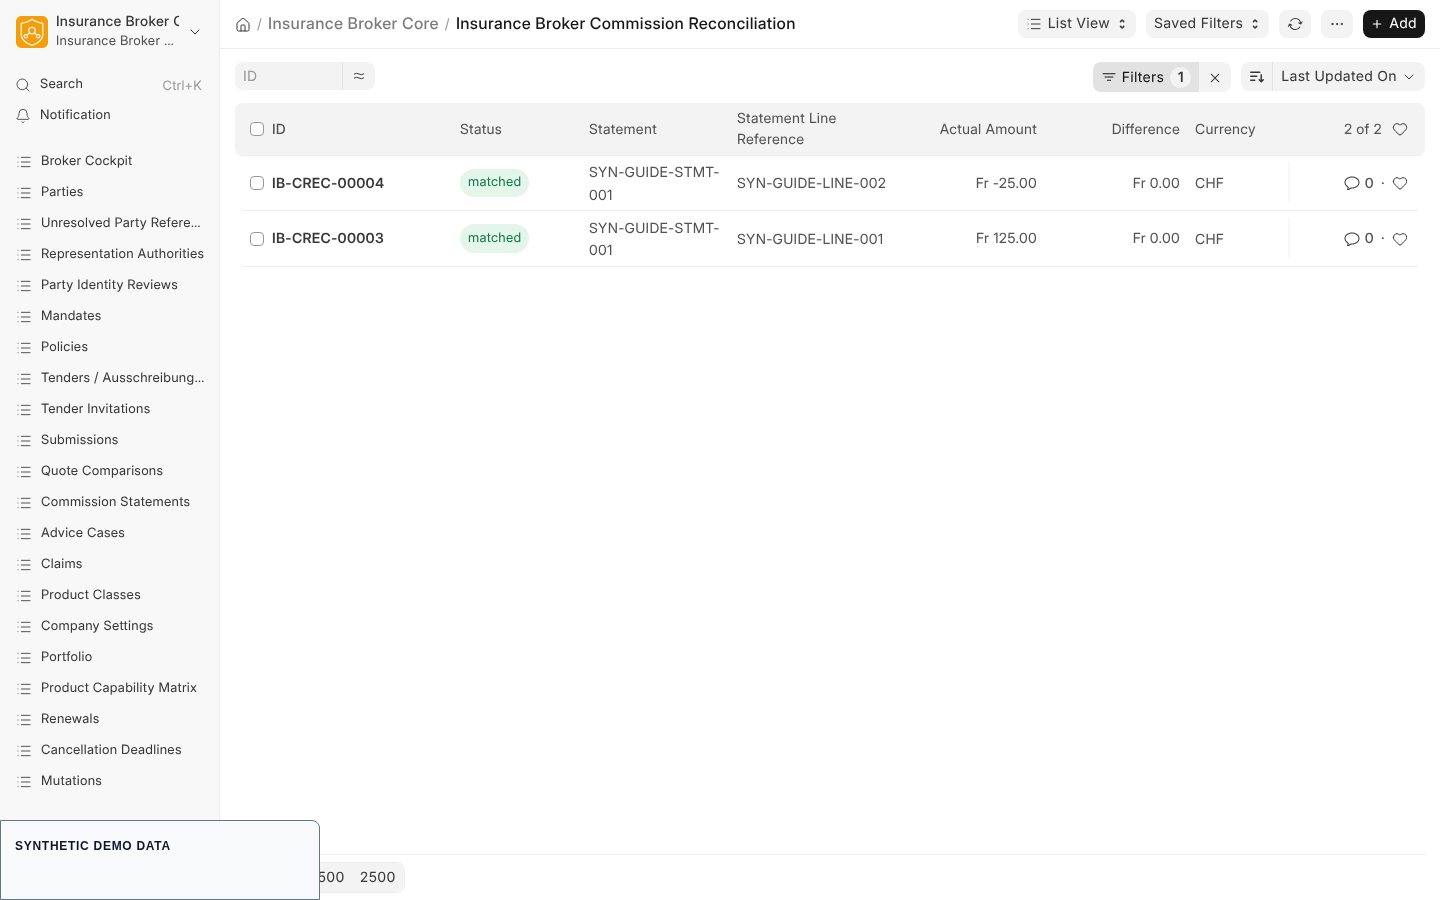Toggle the sort direction icon
This screenshot has height=900, width=1440.
pos(1257,77)
